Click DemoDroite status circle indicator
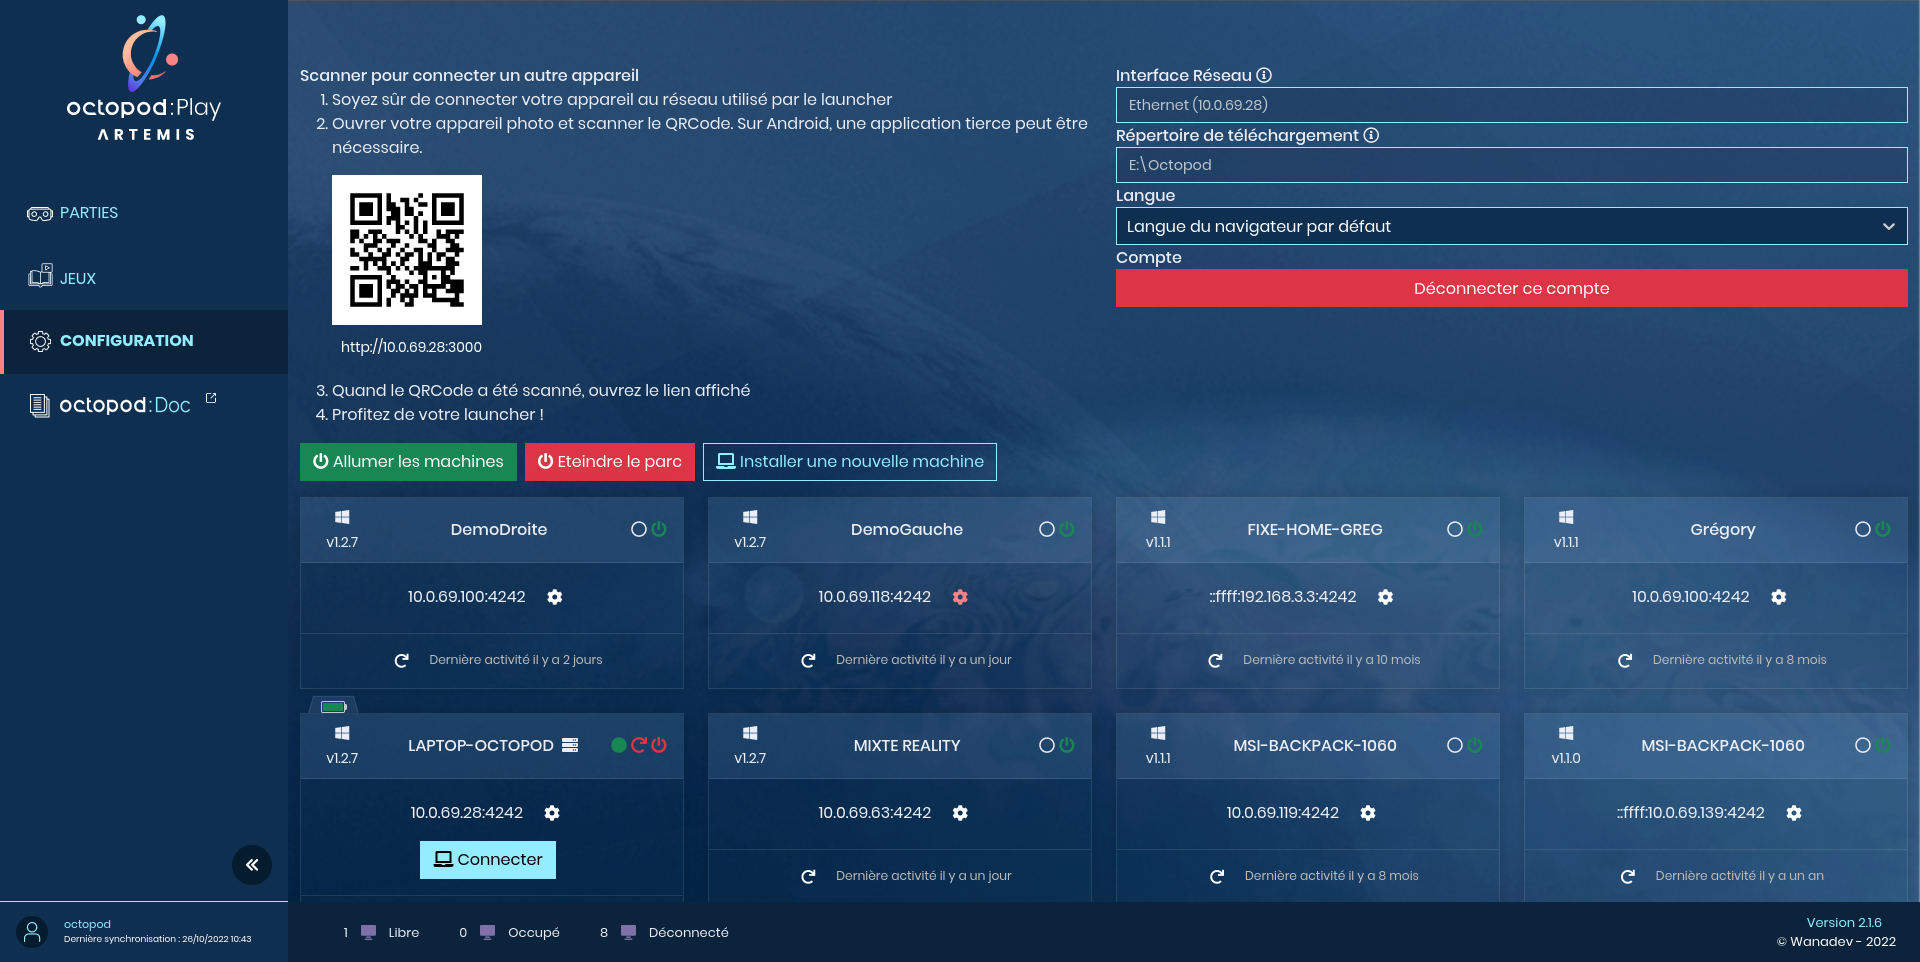The width and height of the screenshot is (1920, 962). click(x=639, y=529)
